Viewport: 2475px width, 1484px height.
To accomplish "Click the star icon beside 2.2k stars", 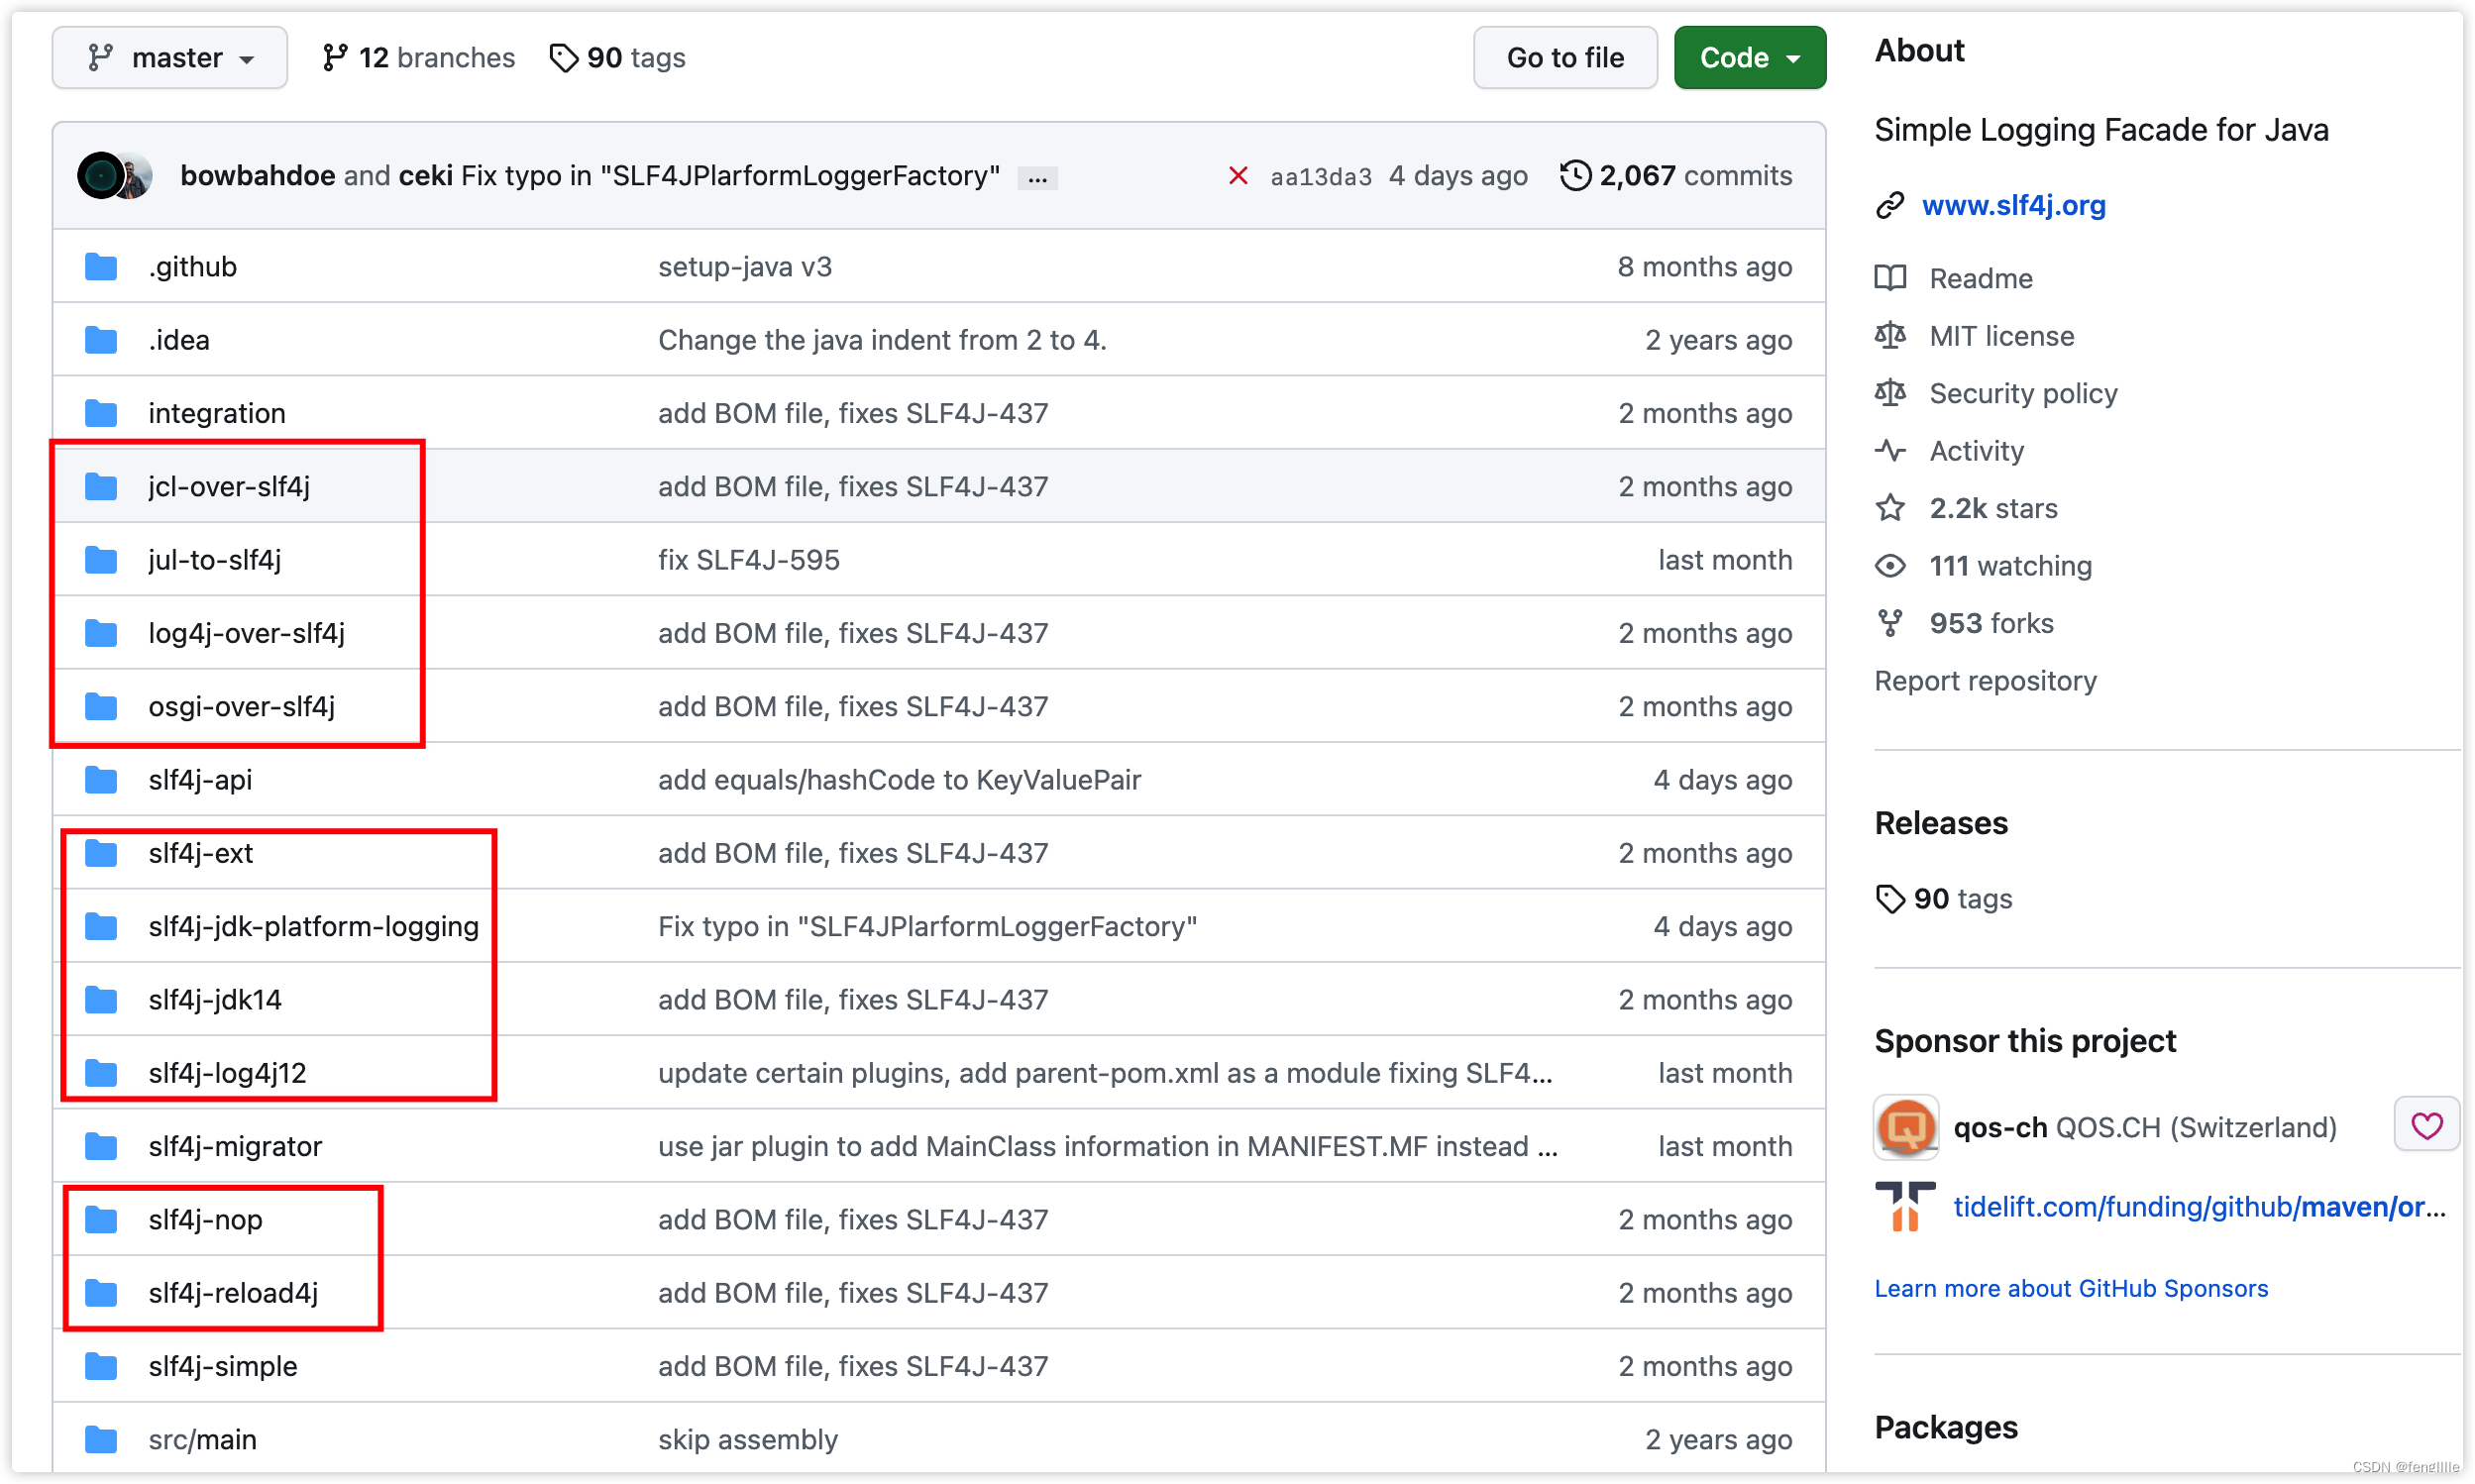I will click(1889, 508).
